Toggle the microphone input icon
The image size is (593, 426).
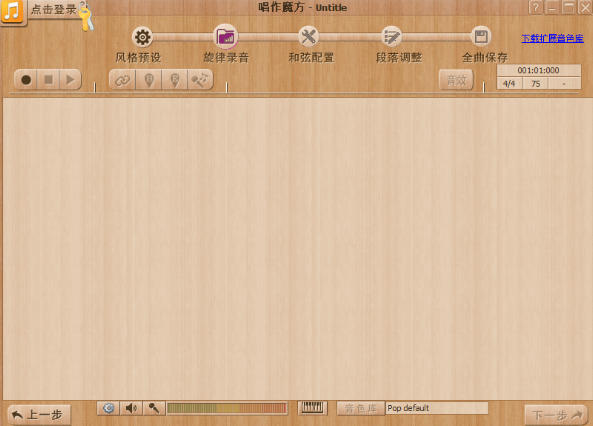(154, 408)
